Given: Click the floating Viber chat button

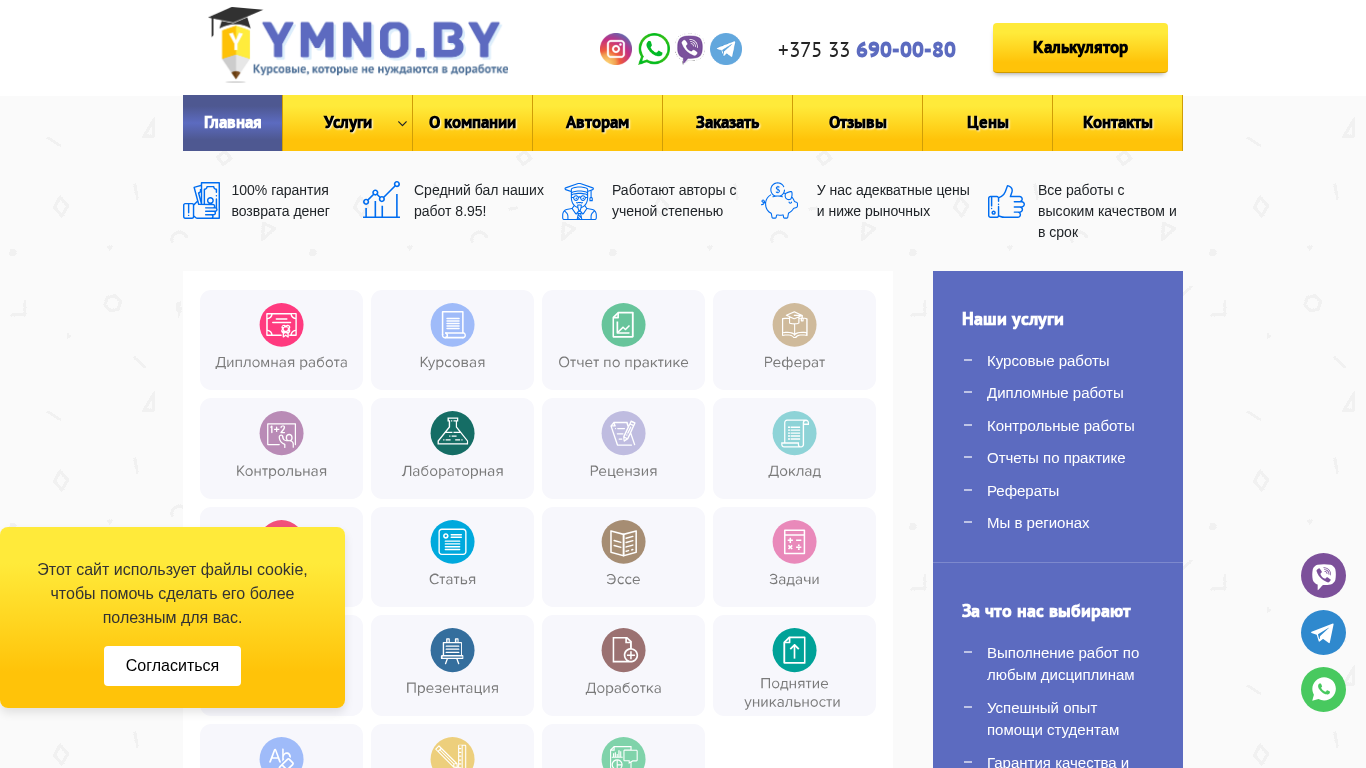Looking at the screenshot, I should 1323,575.
